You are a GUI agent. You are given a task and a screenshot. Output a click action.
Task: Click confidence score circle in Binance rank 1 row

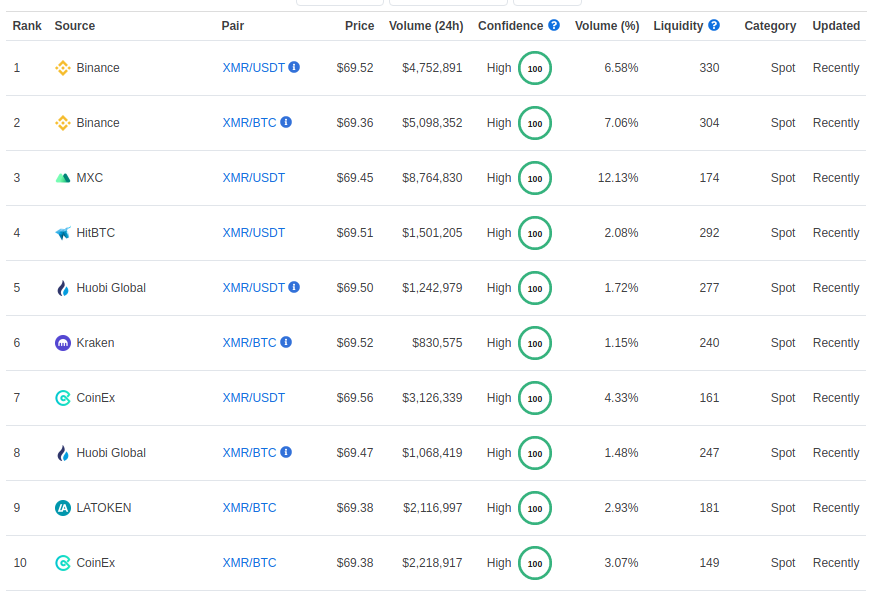(535, 68)
